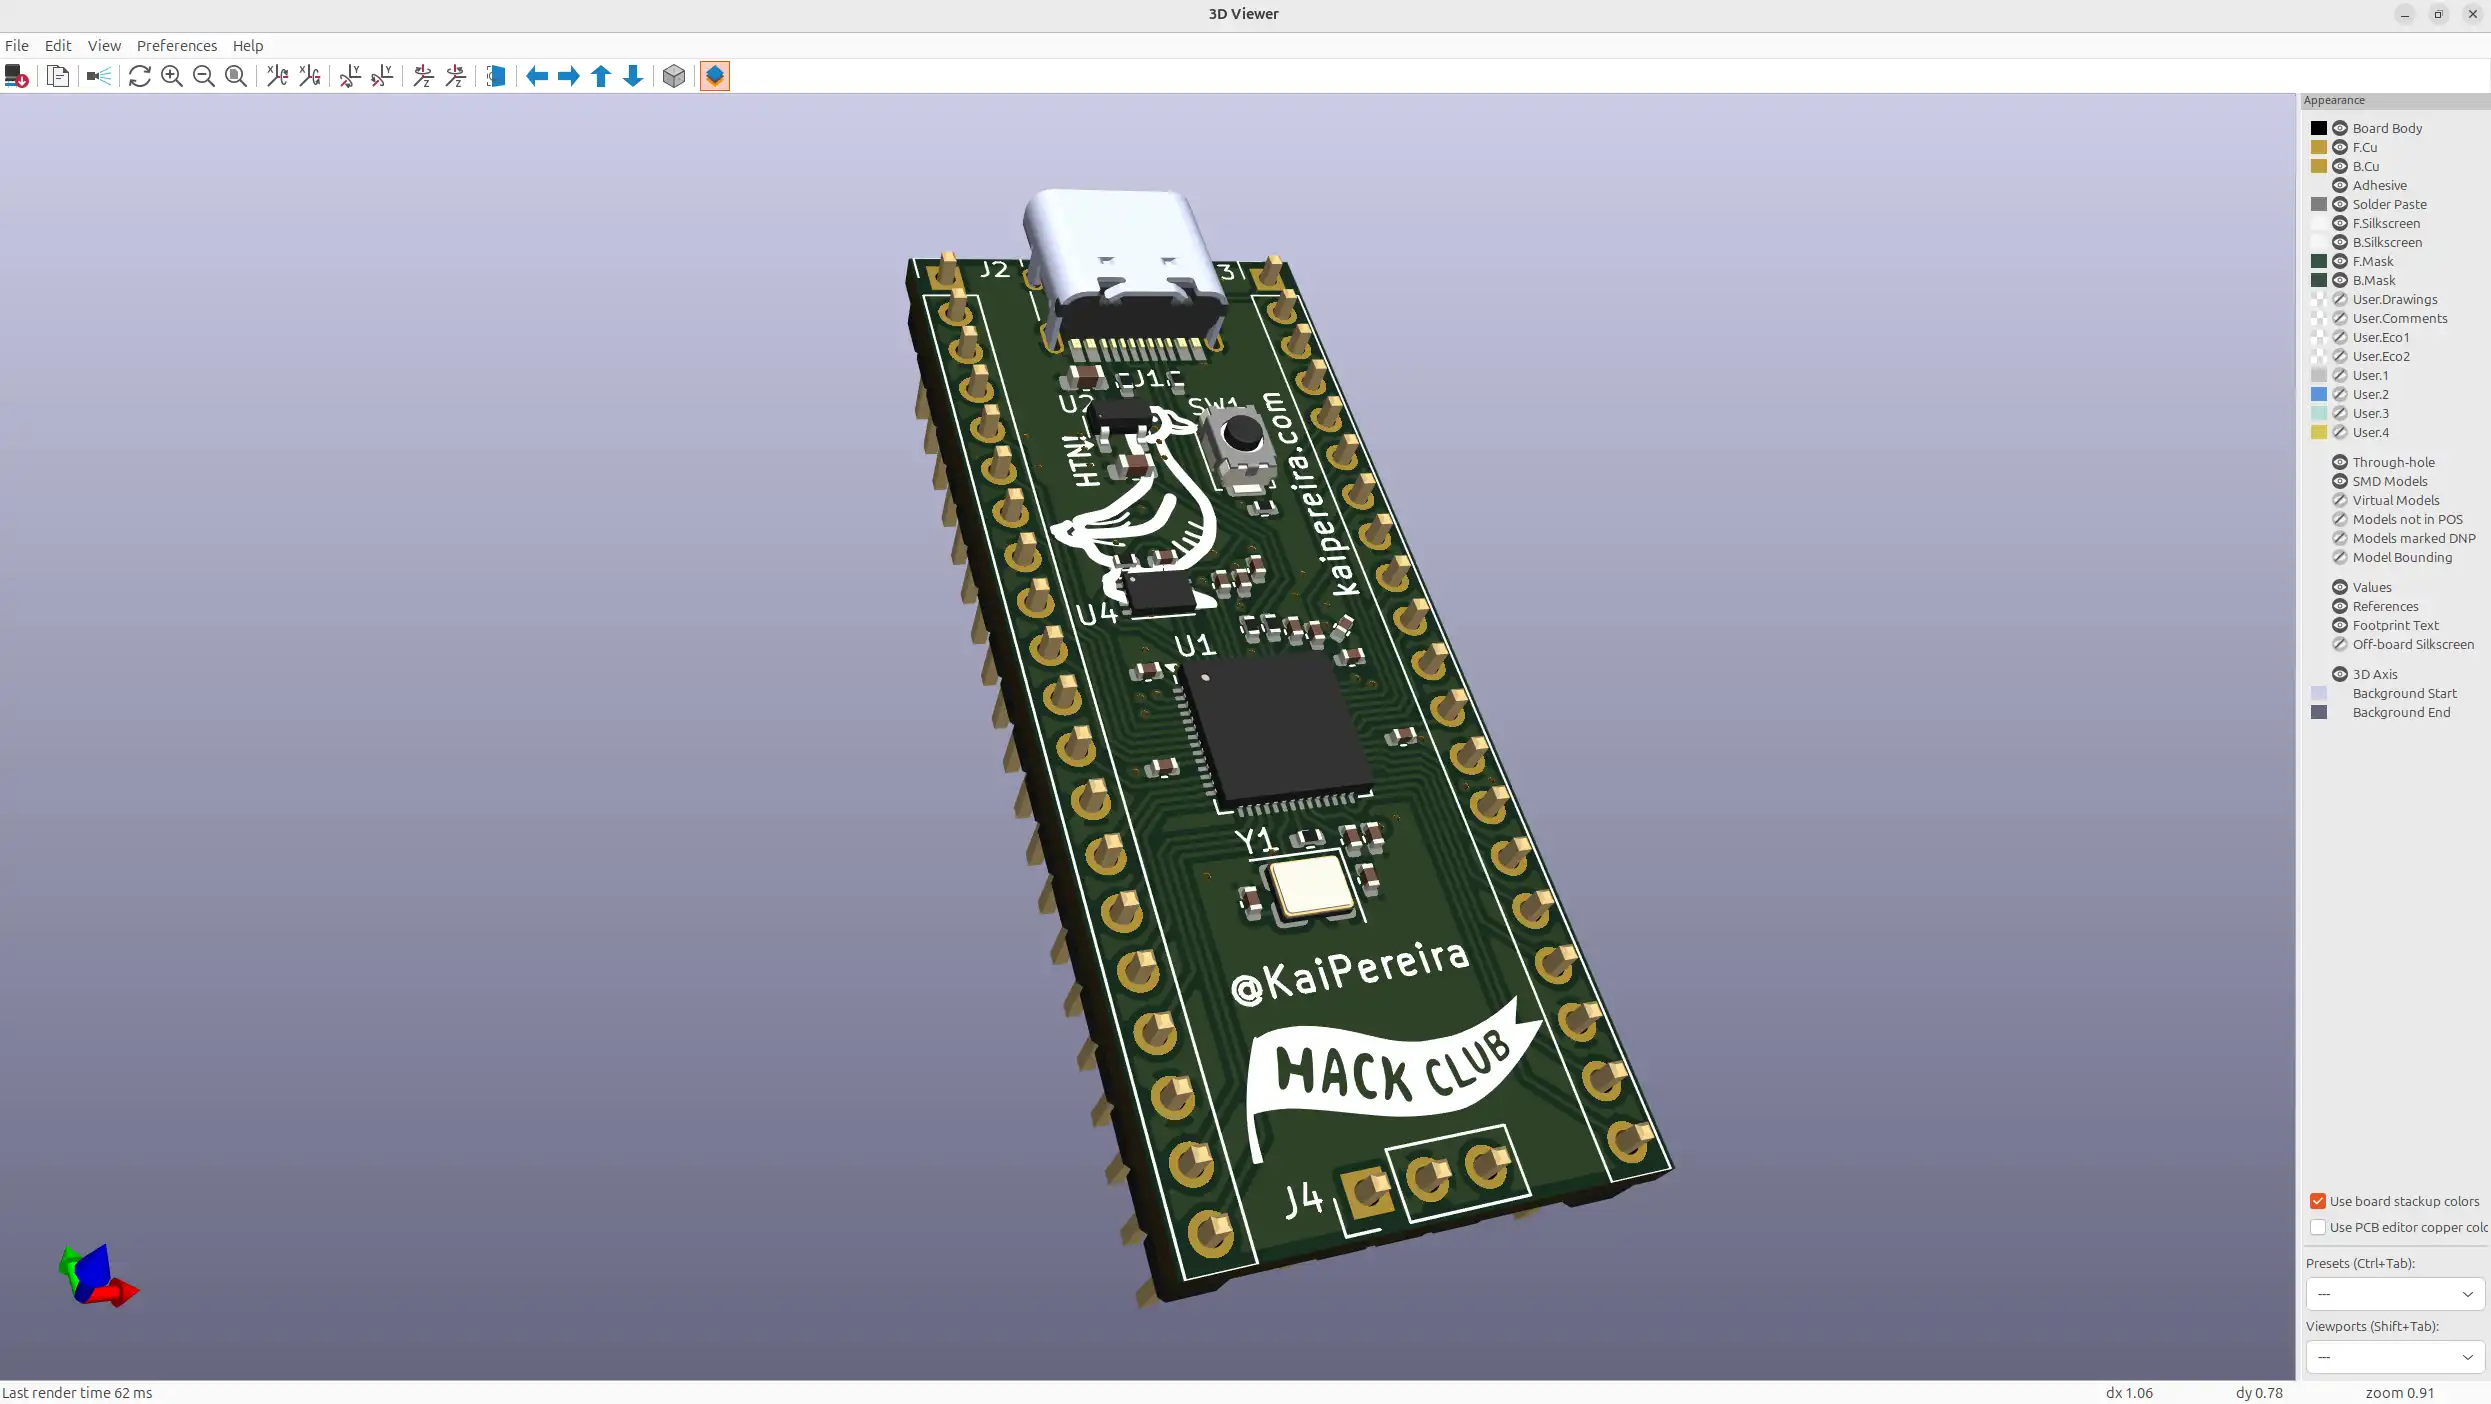Open the Presets dropdown
This screenshot has height=1404, width=2491.
coord(2395,1294)
